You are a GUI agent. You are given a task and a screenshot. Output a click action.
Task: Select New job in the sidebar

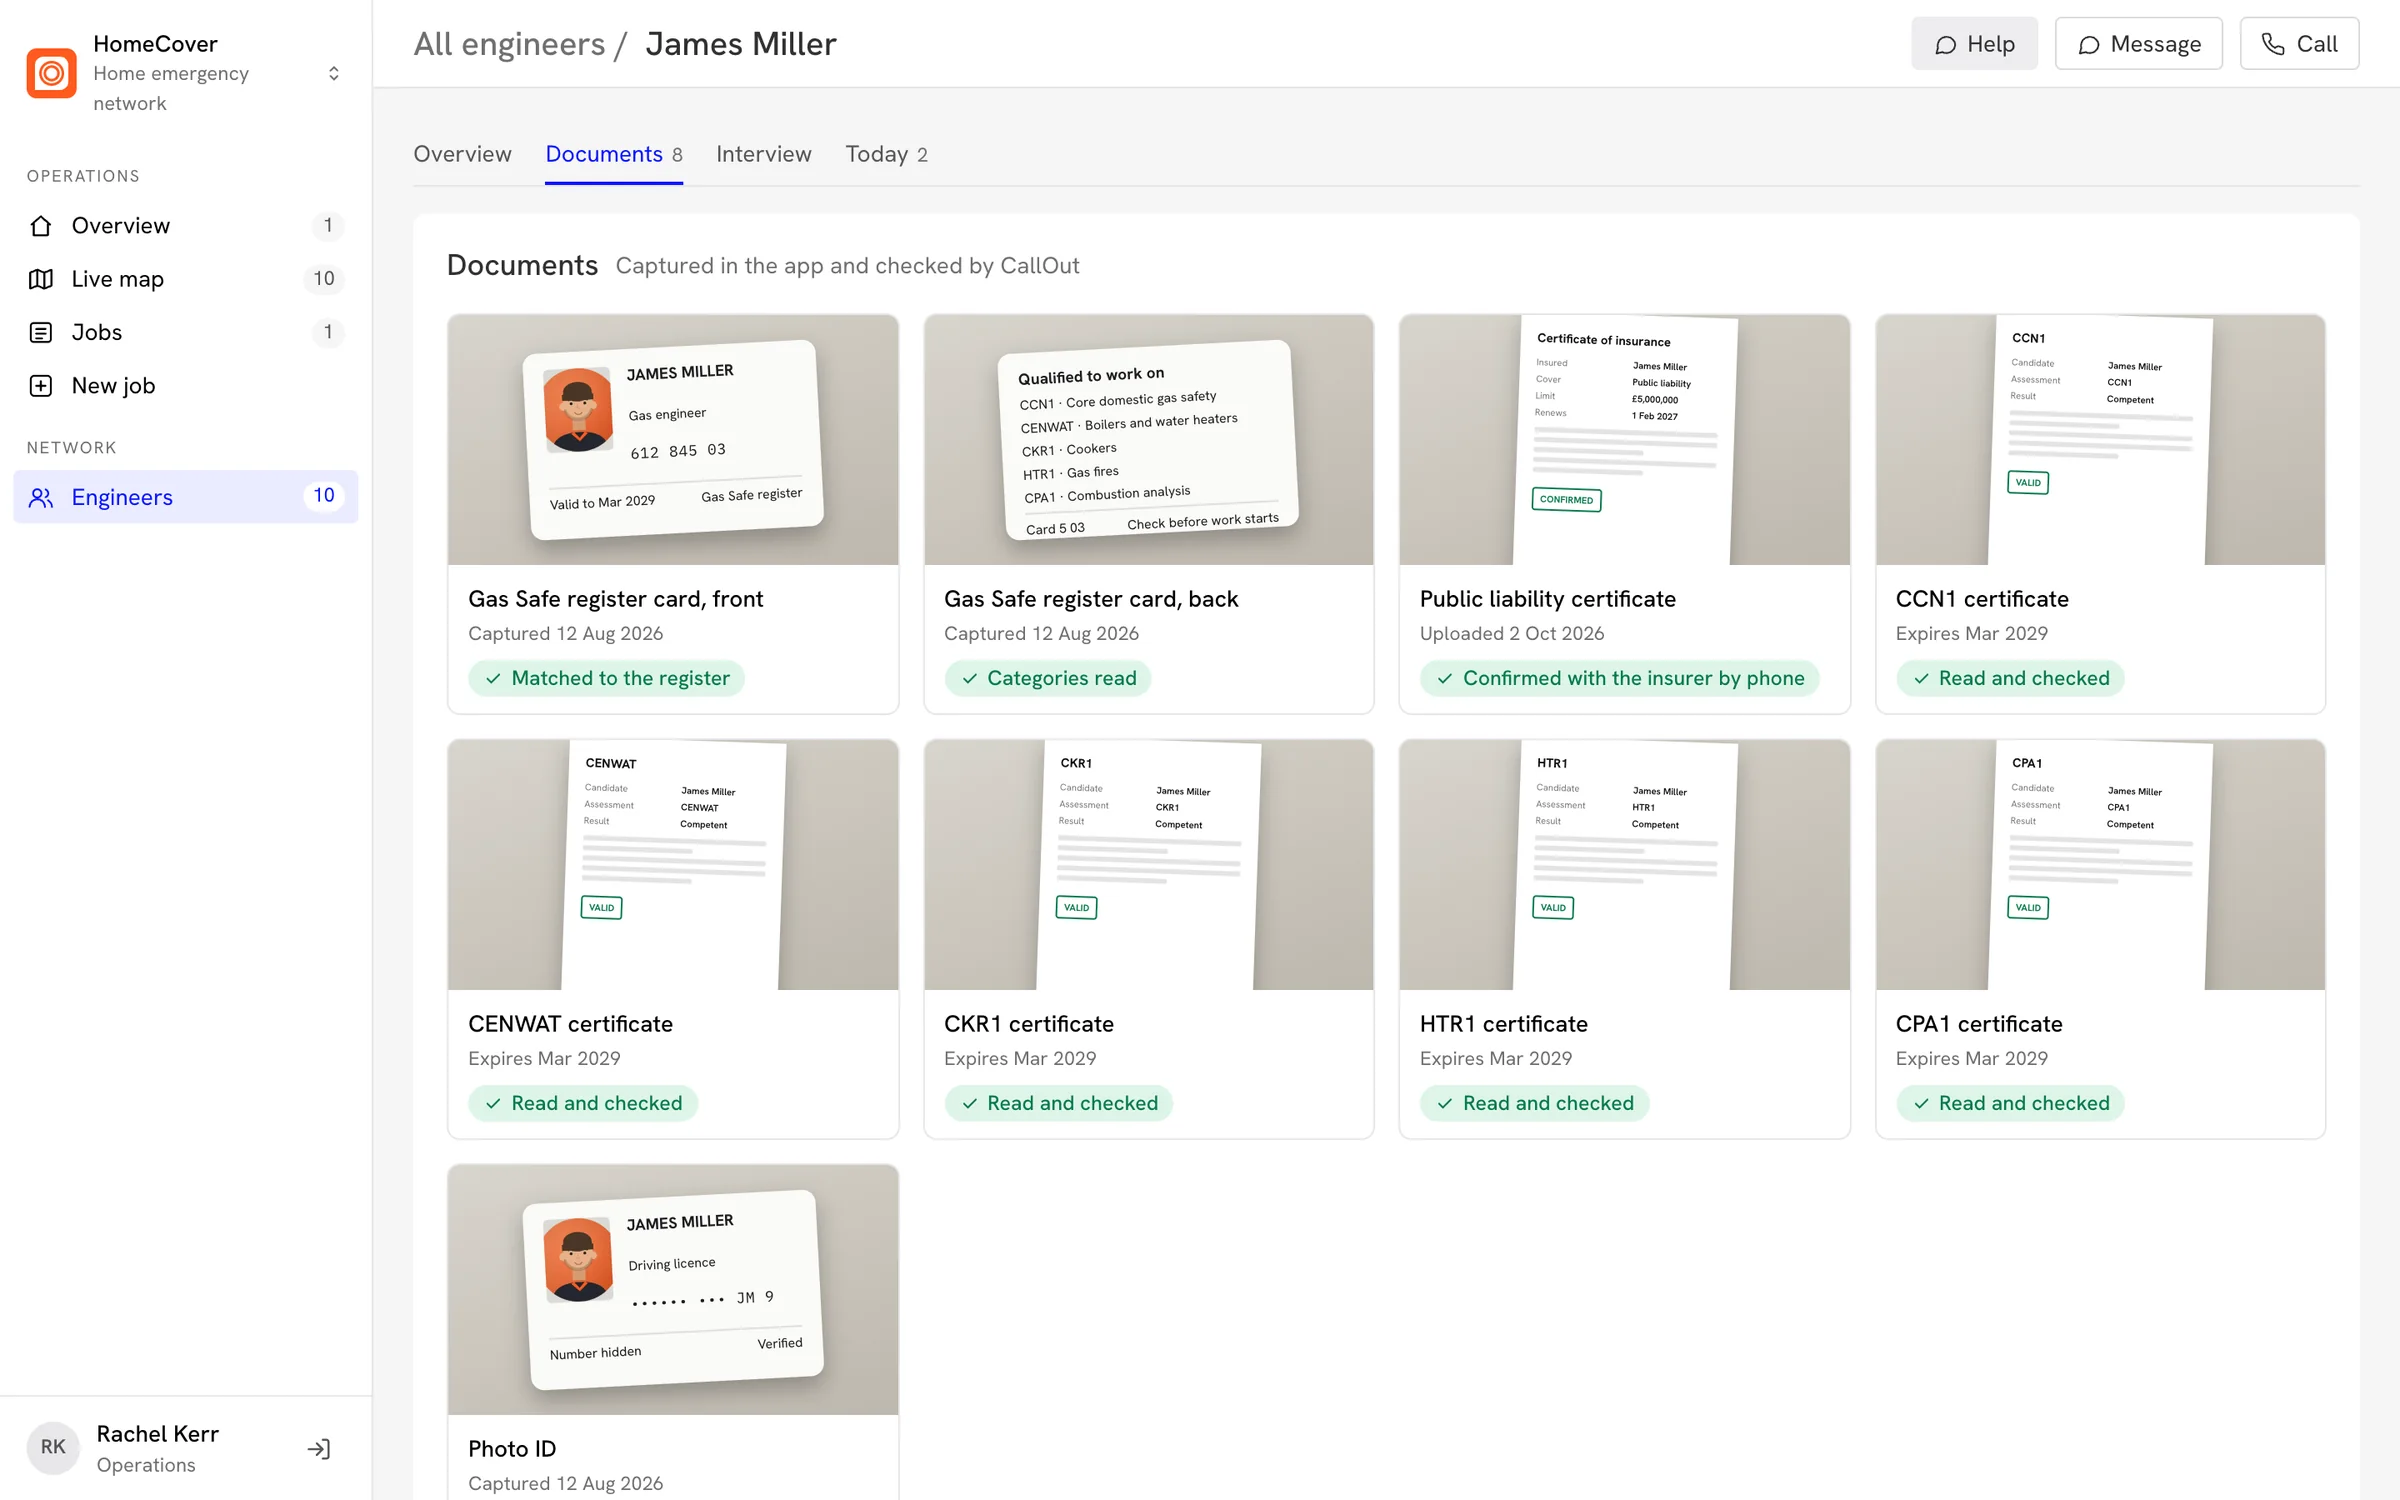click(x=186, y=386)
